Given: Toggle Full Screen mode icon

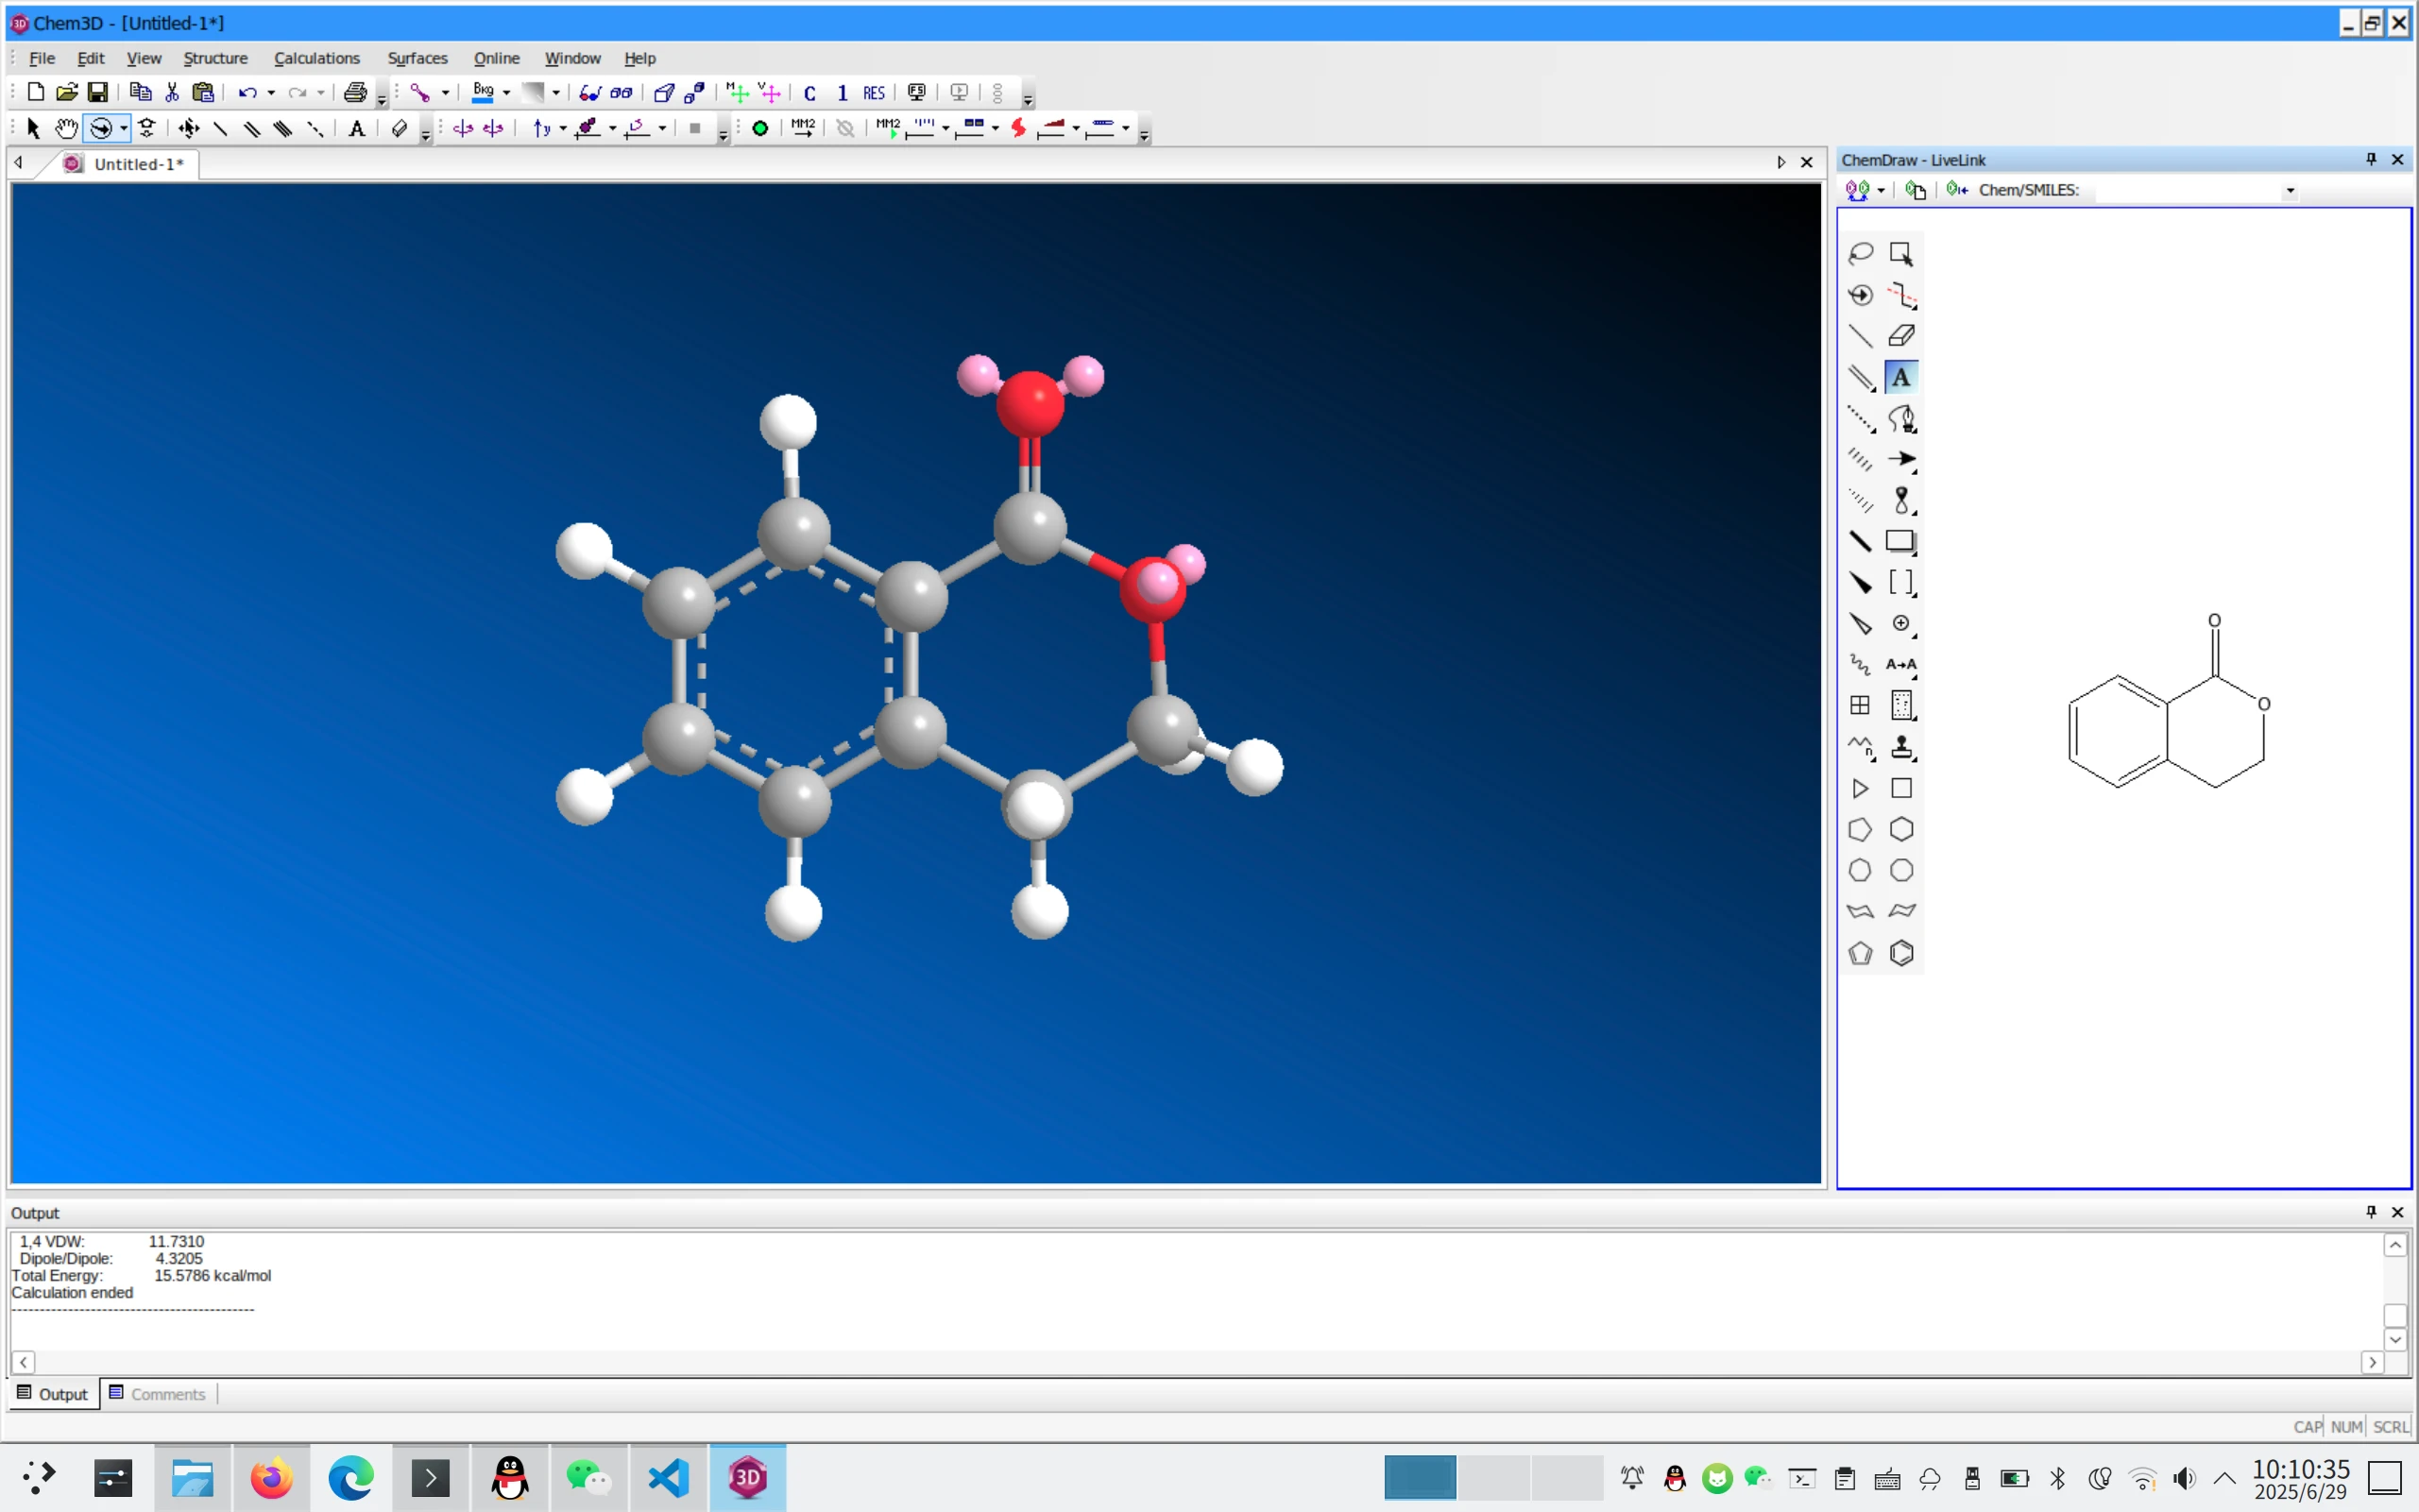Looking at the screenshot, I should tap(916, 92).
